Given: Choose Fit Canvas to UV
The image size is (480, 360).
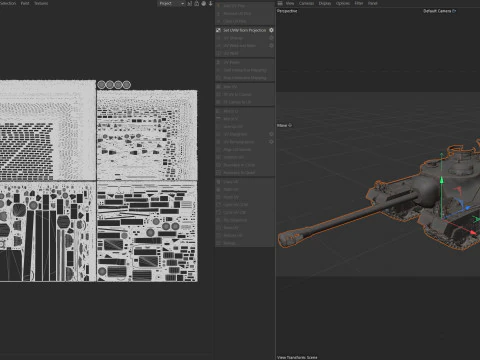Looking at the screenshot, I should [x=245, y=102].
